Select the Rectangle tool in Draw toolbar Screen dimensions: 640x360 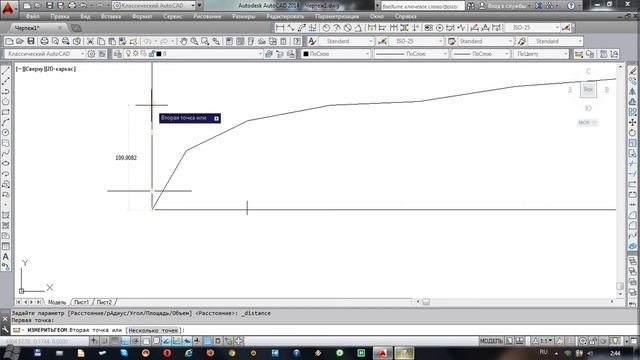(x=6, y=112)
